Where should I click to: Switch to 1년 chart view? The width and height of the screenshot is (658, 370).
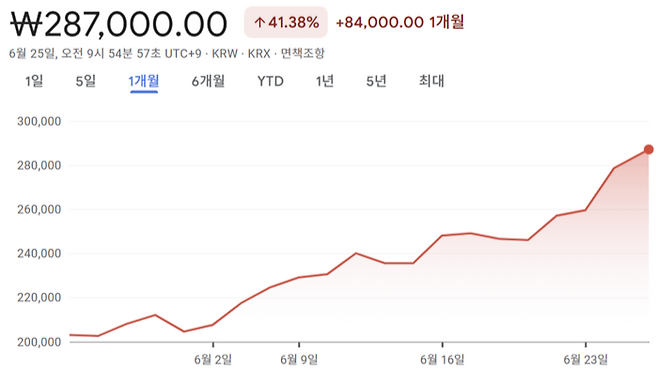pos(325,81)
